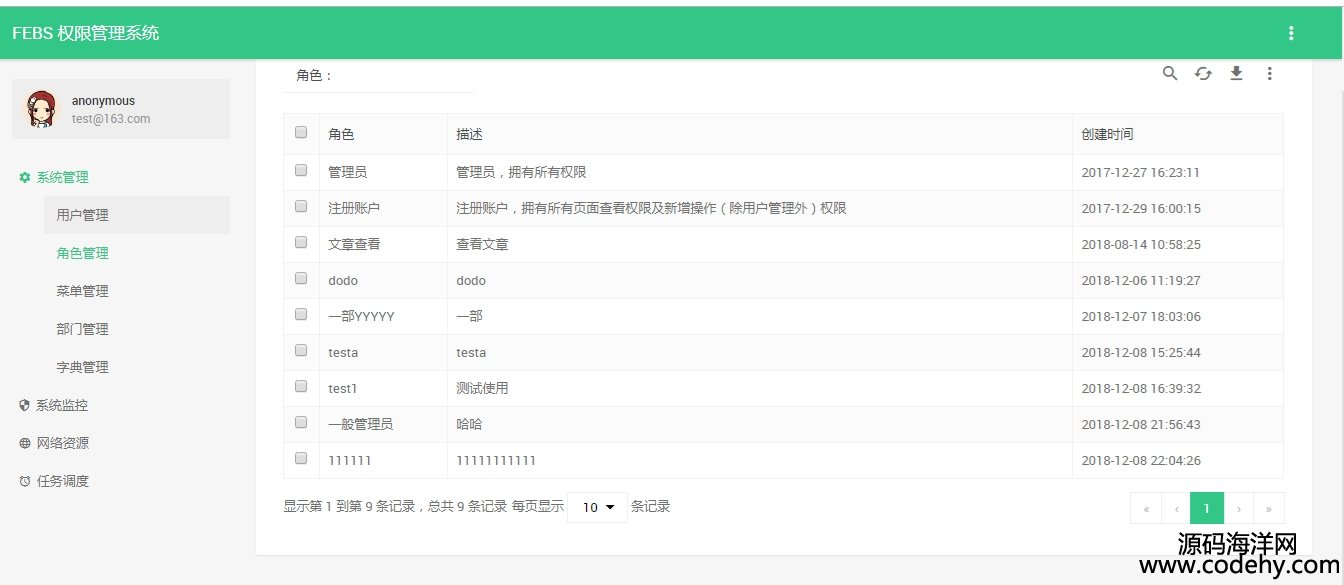Click the test@163.com email text
The height and width of the screenshot is (585, 1344).
[x=111, y=118]
